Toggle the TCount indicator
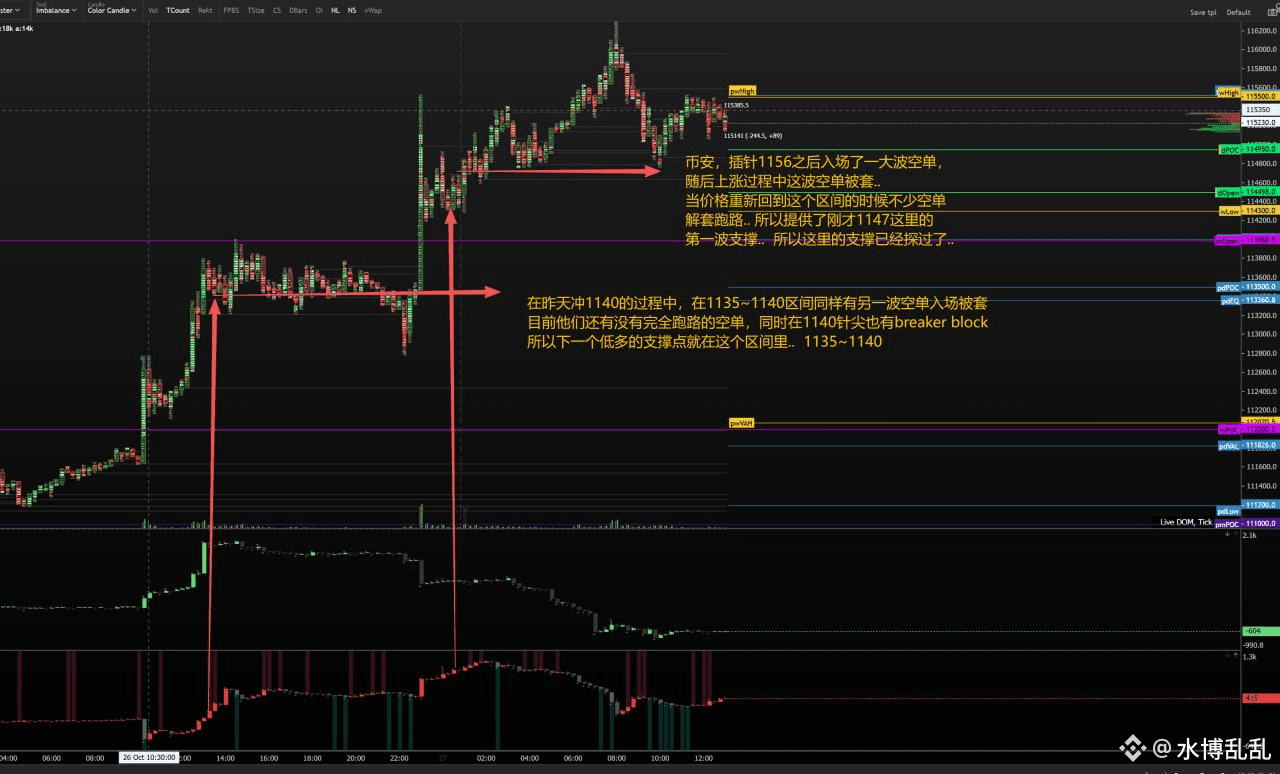The image size is (1280, 774). tap(178, 11)
